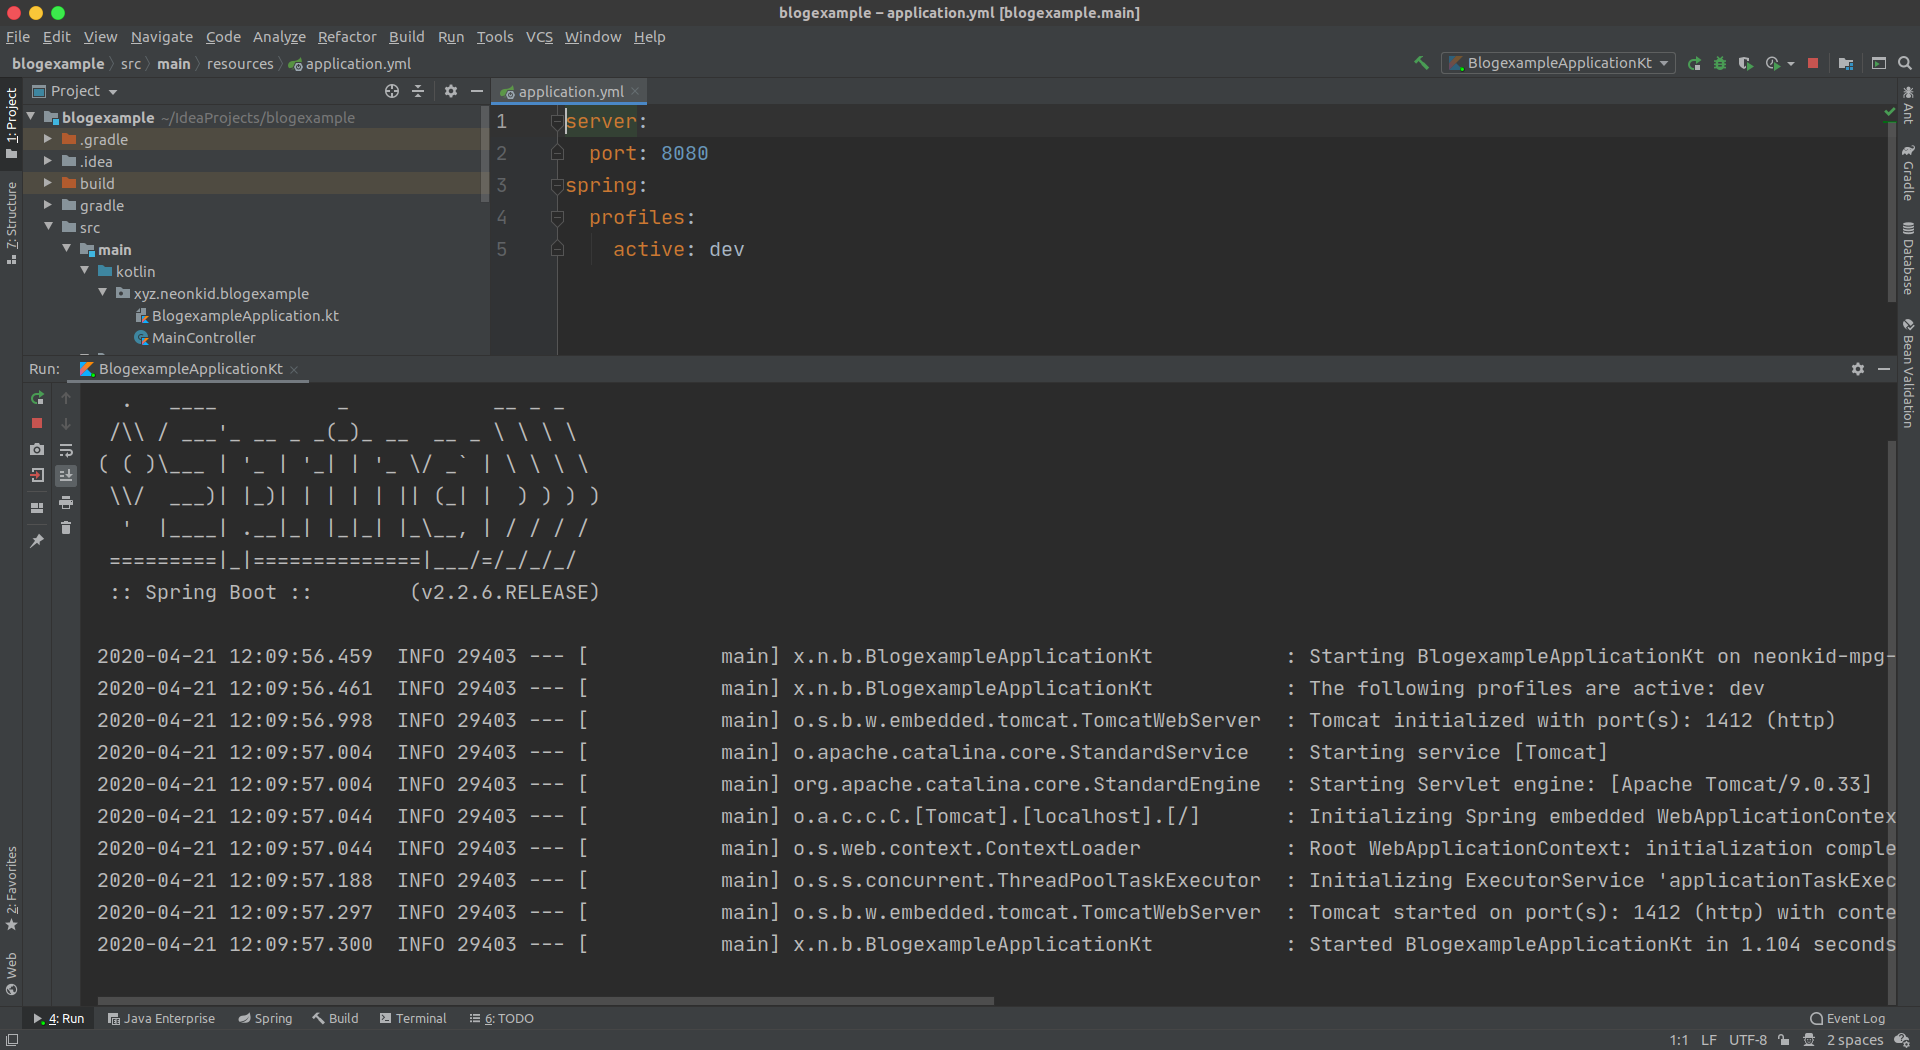Select the application.yml editor tab
This screenshot has width=1920, height=1050.
pos(570,91)
